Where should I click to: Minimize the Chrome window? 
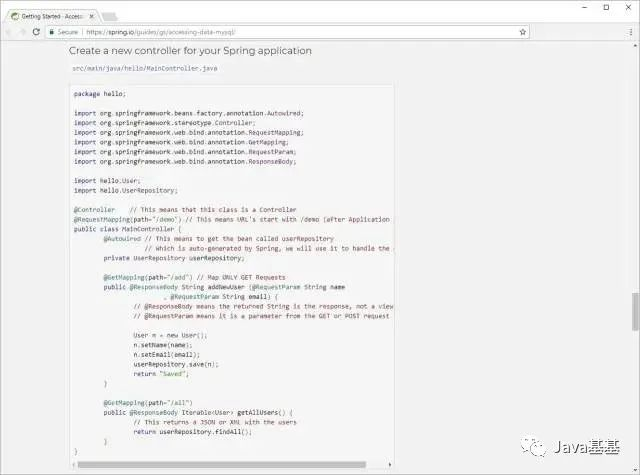[584, 7]
